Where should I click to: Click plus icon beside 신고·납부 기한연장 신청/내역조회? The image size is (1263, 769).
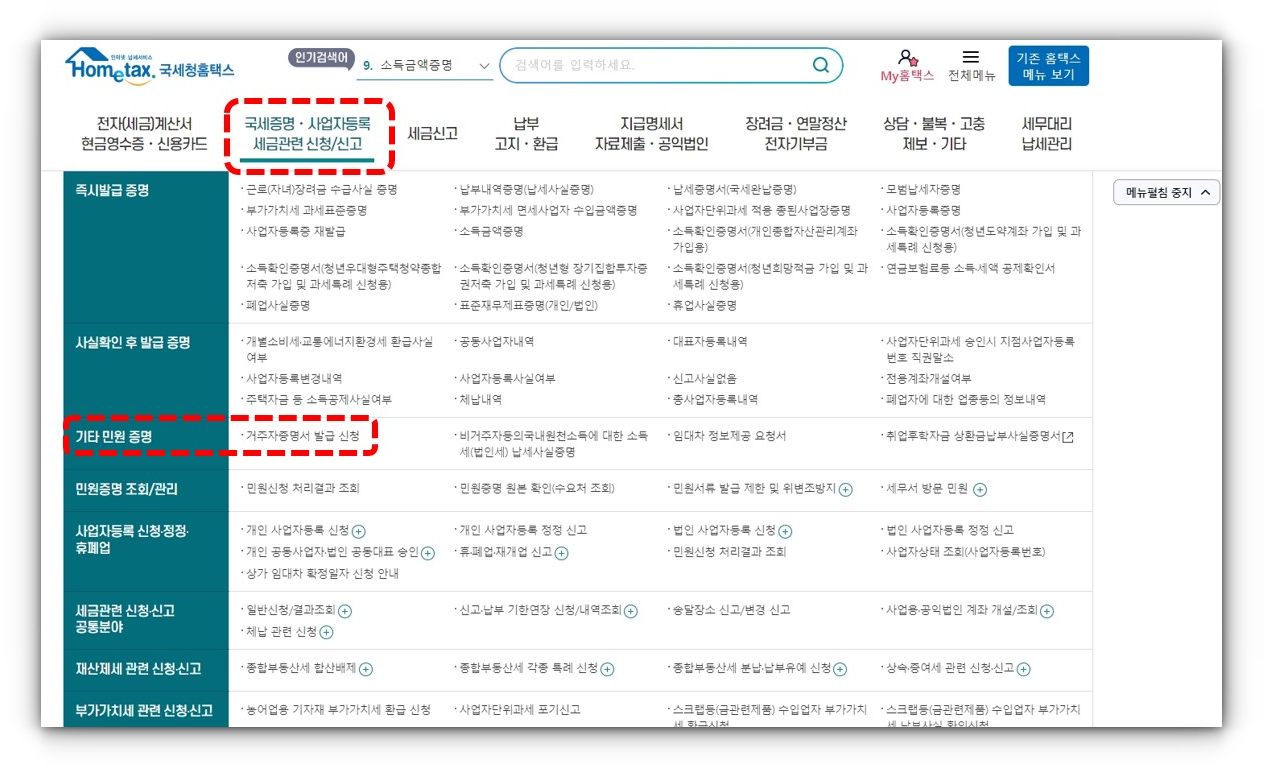(631, 611)
